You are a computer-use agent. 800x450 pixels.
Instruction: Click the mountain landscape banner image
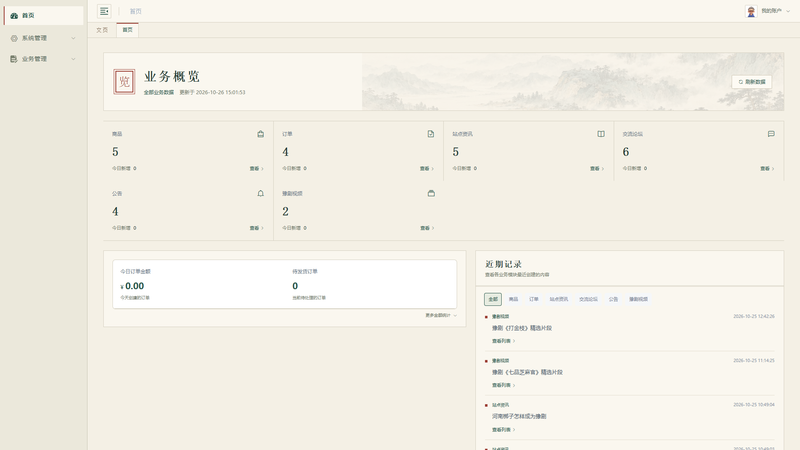(572, 82)
